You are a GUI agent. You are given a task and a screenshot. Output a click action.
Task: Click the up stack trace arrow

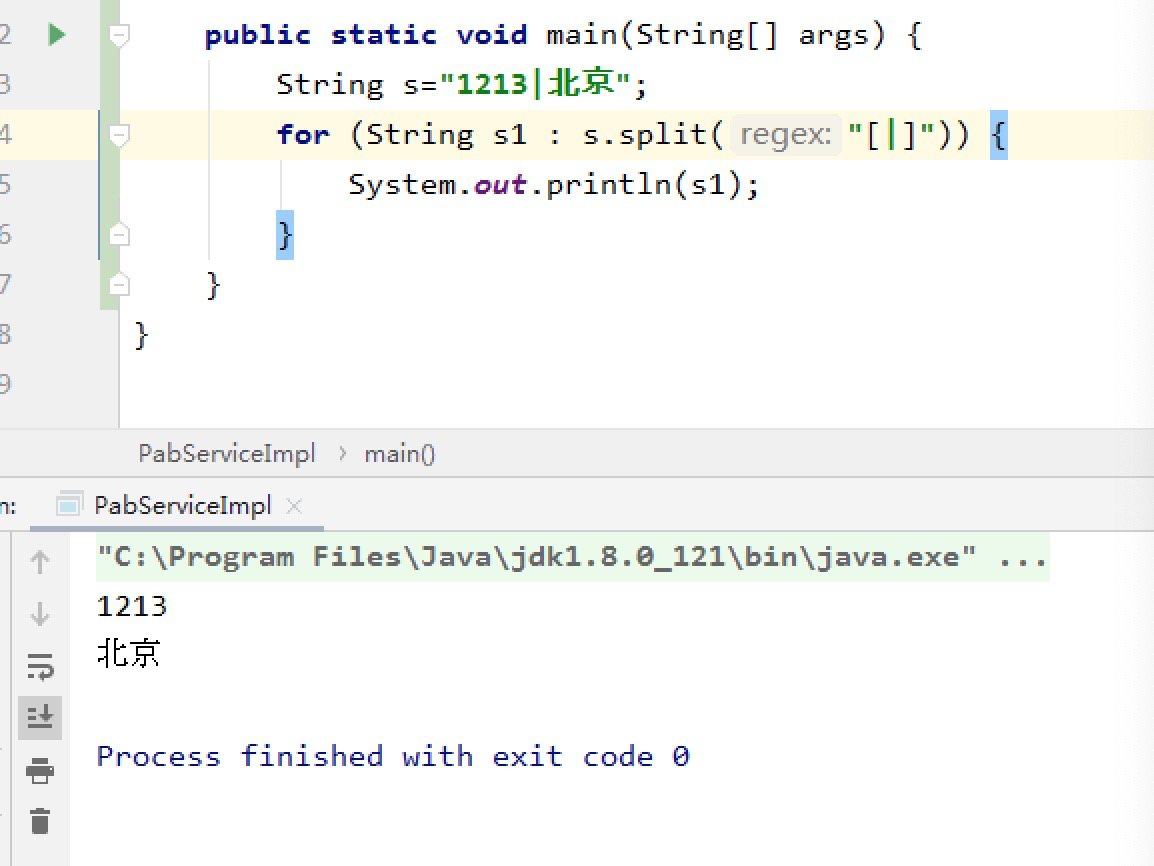40,561
